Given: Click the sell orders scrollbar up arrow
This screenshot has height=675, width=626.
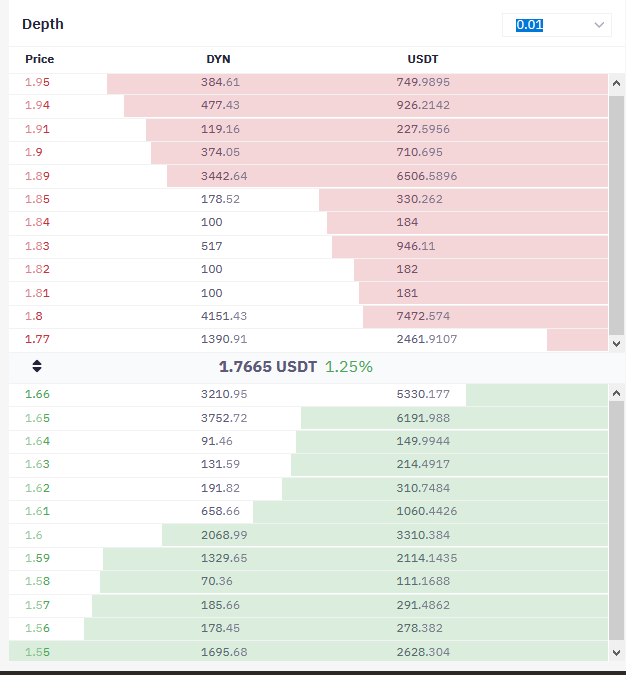Looking at the screenshot, I should click(617, 84).
